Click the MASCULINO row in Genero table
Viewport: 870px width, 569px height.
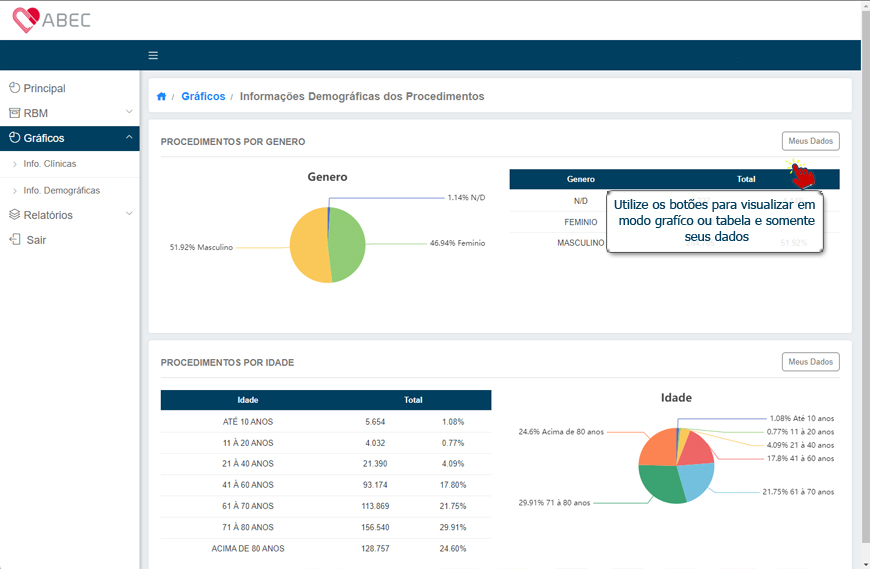click(x=674, y=243)
